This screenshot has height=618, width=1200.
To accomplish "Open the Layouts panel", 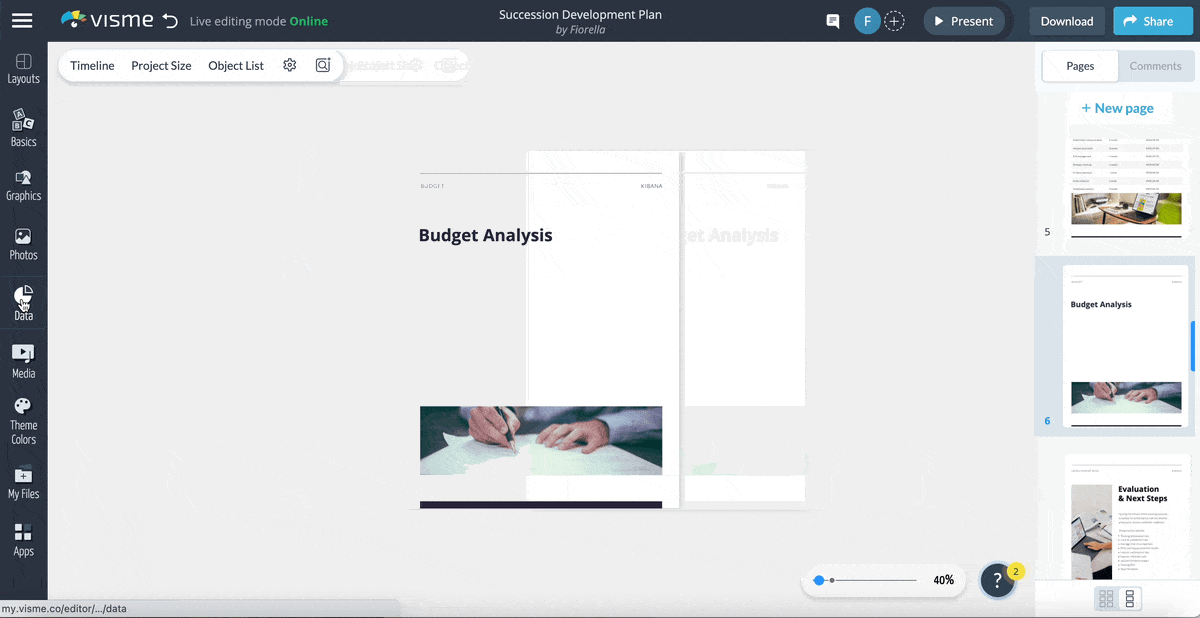I will (23, 67).
